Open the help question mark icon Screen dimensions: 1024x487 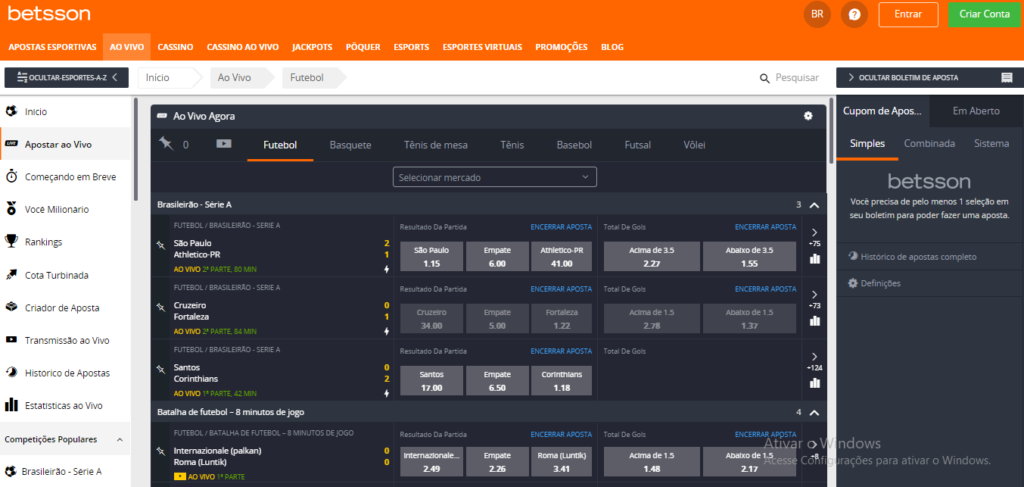tap(854, 14)
